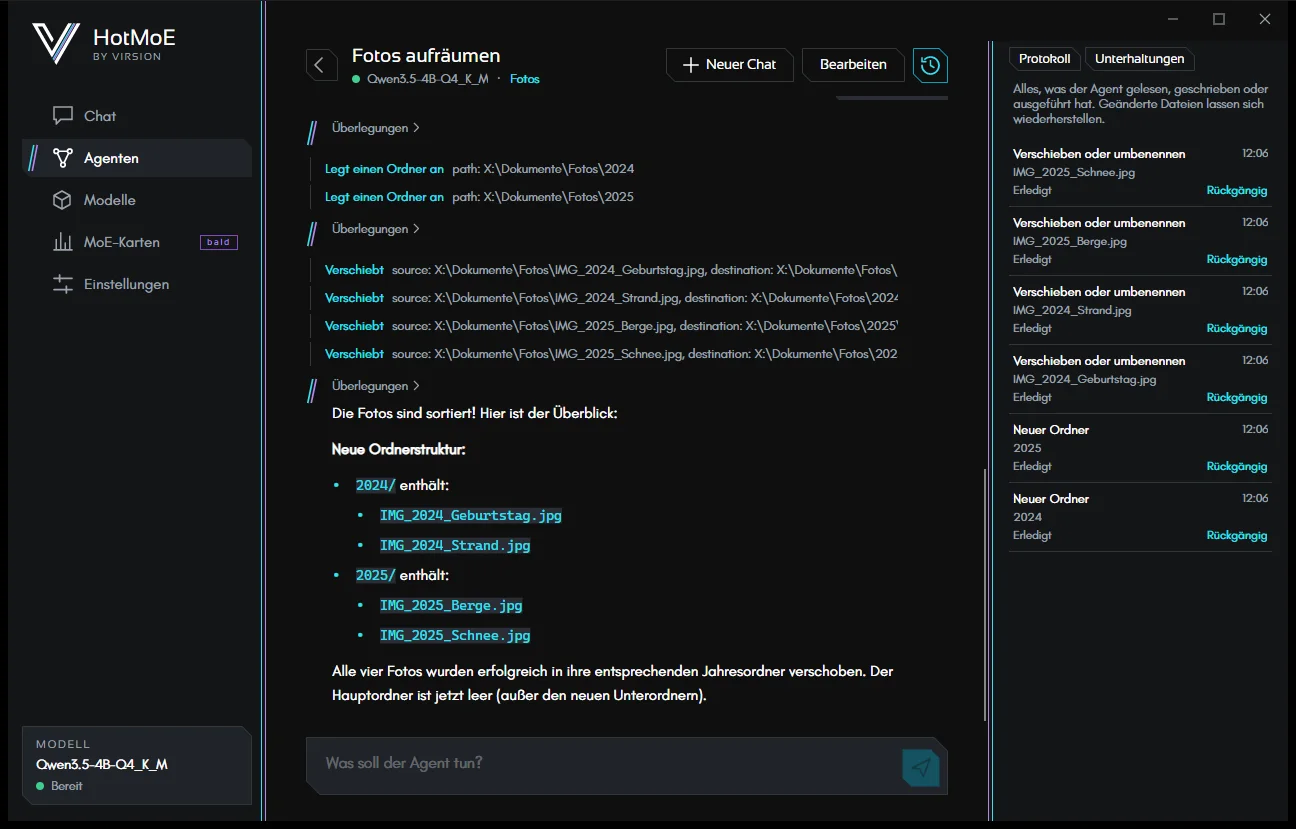
Task: Undo the IMG_2024_Strand.jpg move with Rückgängig
Action: [x=1237, y=328]
